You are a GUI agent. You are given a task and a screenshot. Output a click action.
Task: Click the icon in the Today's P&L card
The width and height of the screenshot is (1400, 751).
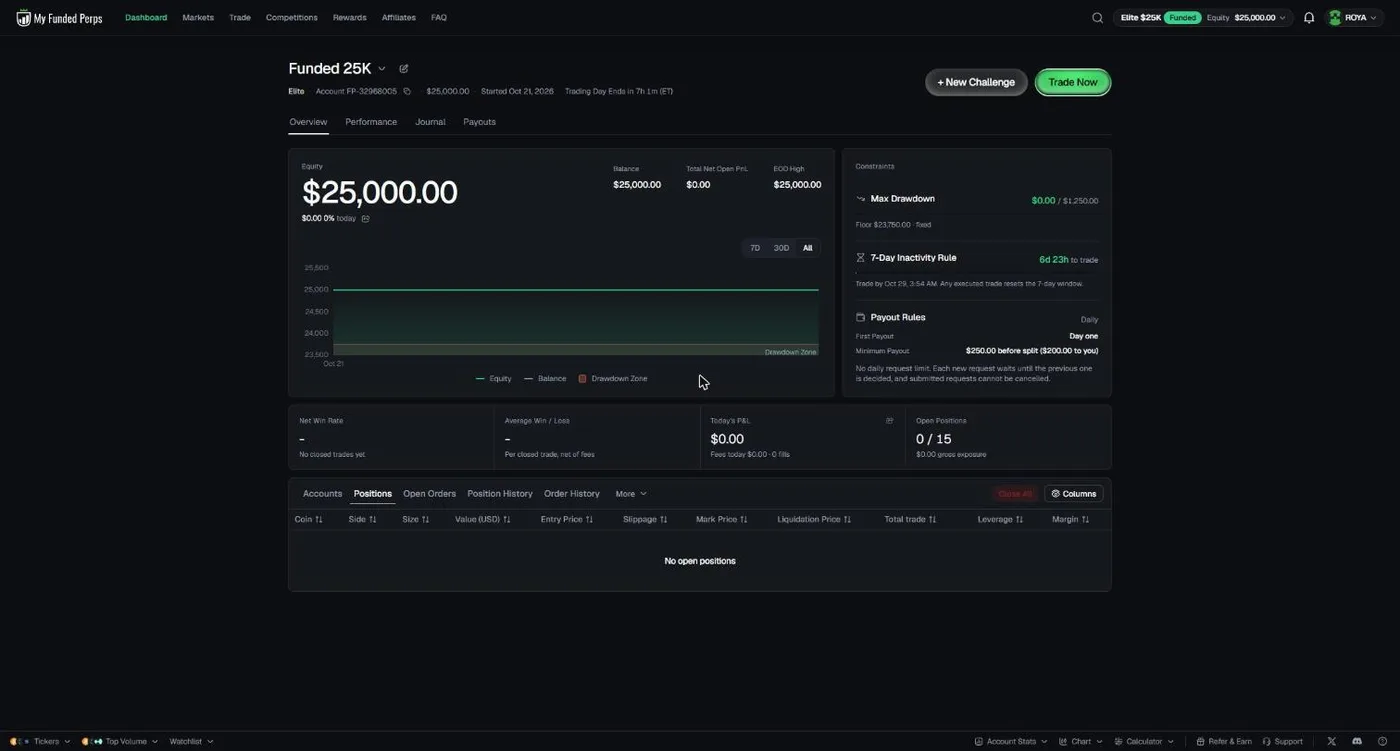(x=890, y=421)
